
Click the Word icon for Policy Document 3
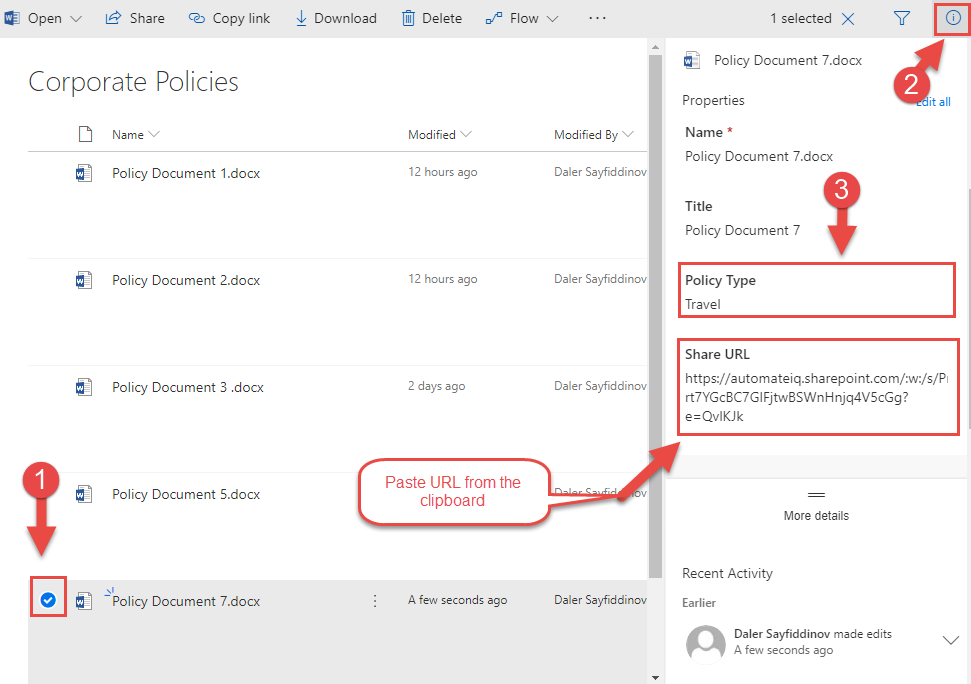click(x=84, y=387)
